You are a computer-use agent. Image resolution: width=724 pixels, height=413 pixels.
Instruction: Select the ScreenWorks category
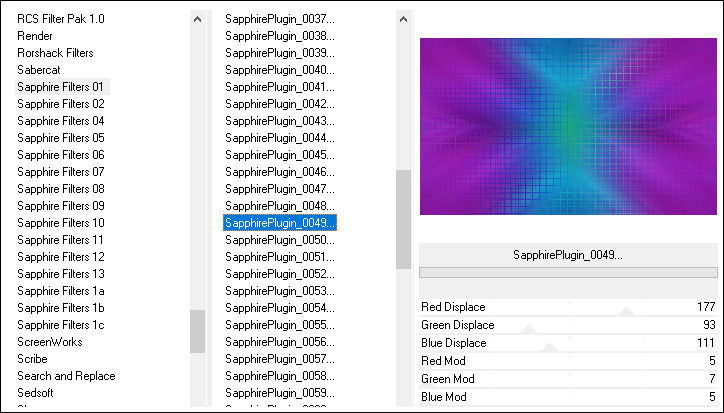click(49, 342)
